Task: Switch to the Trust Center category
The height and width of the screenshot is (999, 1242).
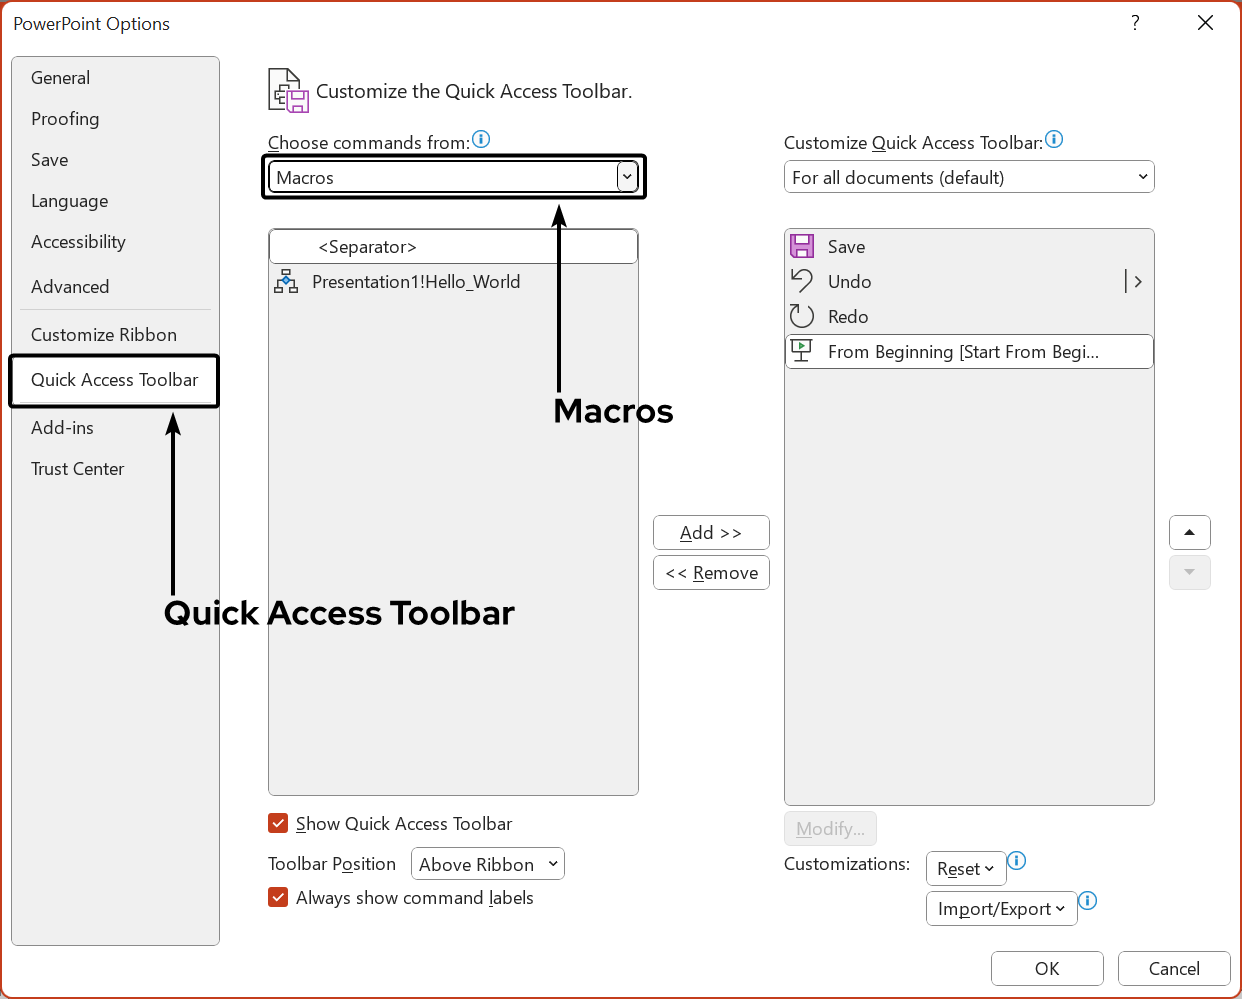Action: point(78,469)
